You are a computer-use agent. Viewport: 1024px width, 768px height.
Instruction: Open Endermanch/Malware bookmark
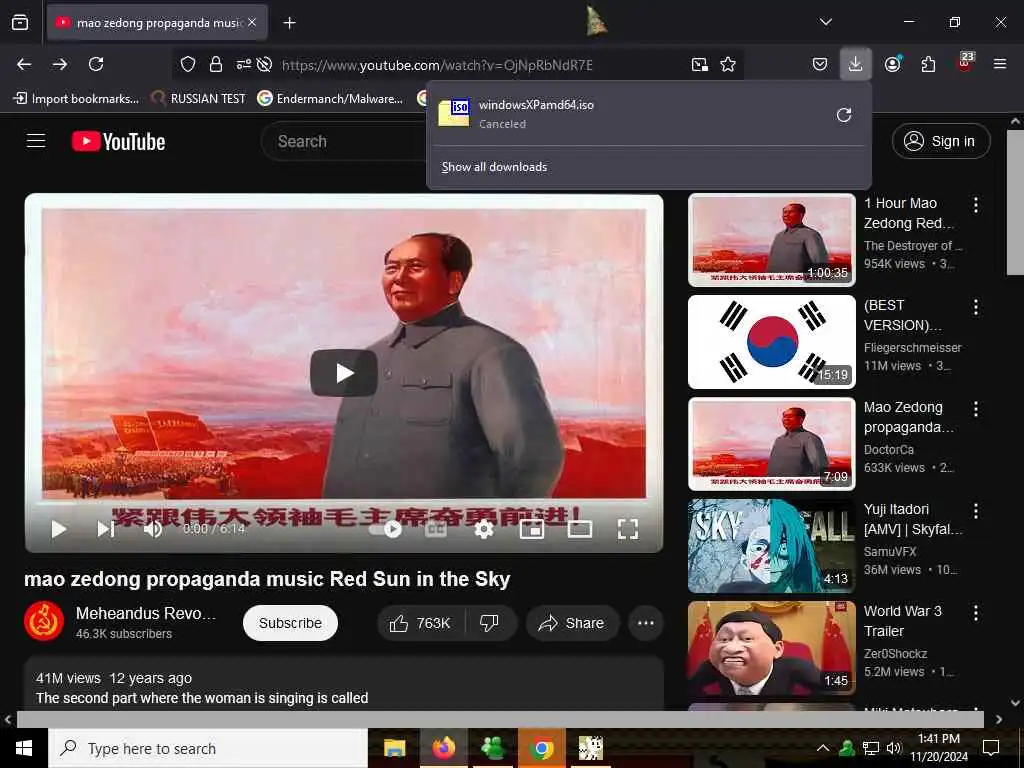[330, 99]
